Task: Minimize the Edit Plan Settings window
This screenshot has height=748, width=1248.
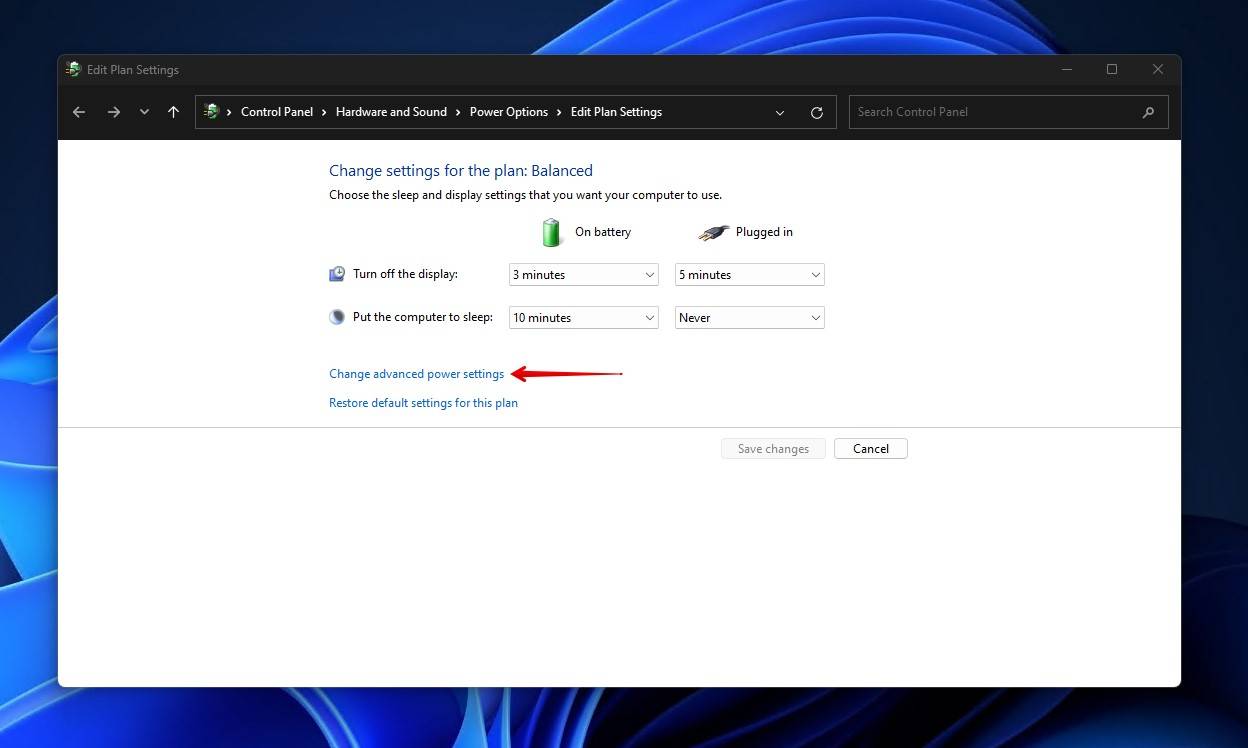Action: point(1066,69)
